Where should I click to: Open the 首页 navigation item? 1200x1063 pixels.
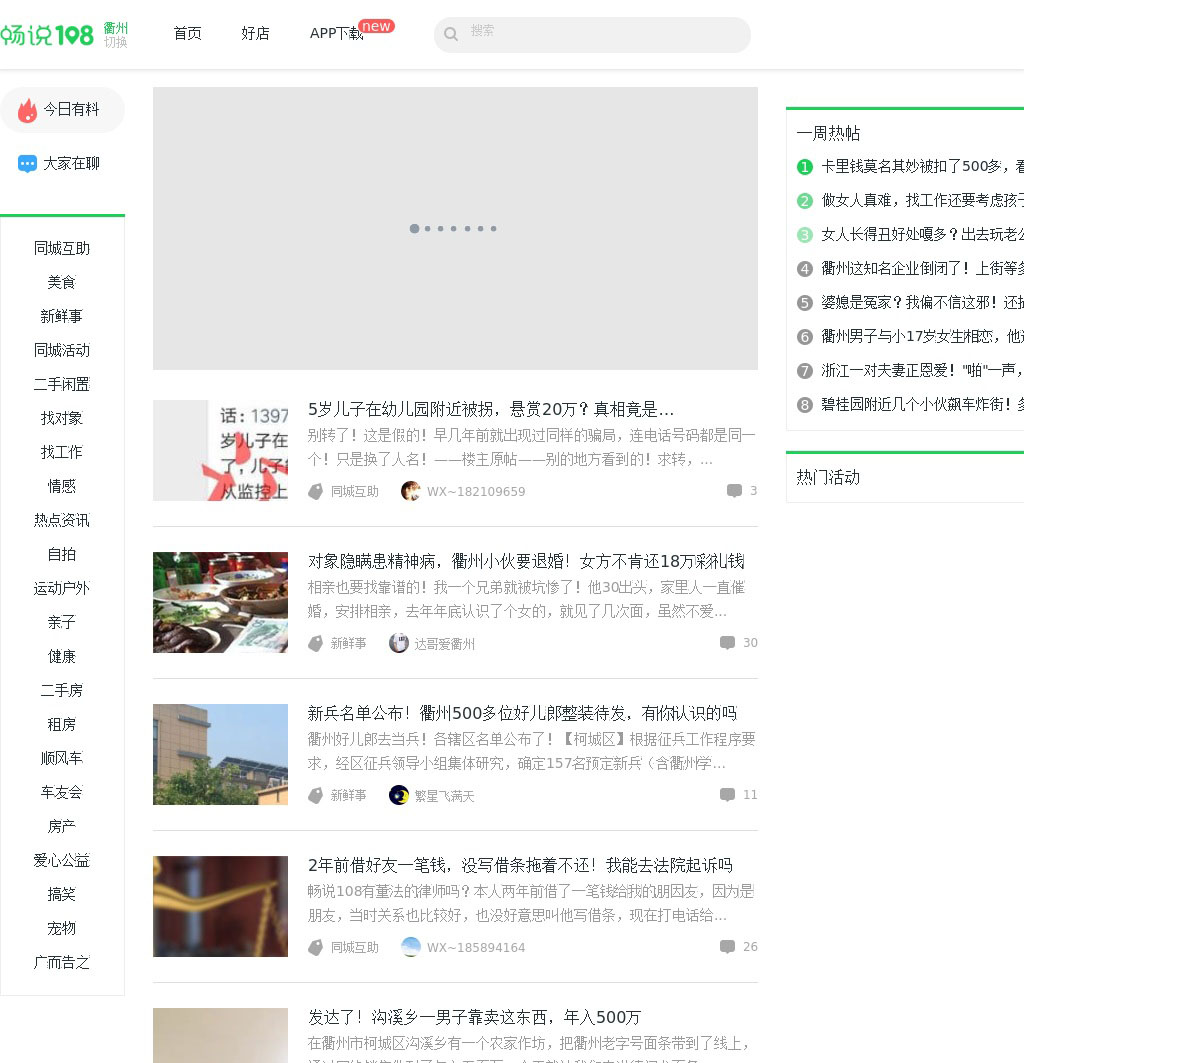tap(187, 34)
